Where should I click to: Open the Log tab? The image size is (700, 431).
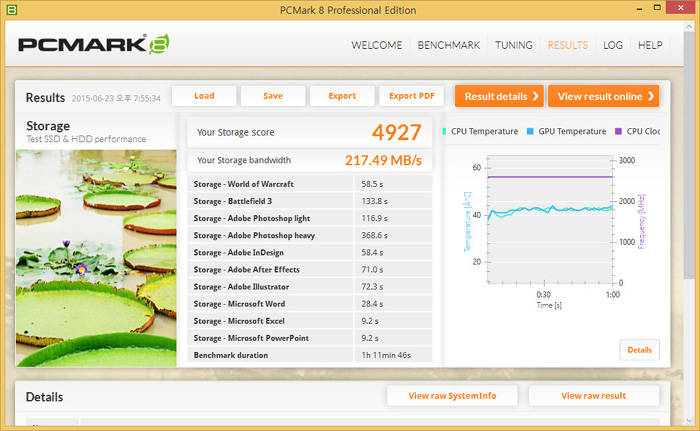click(613, 45)
